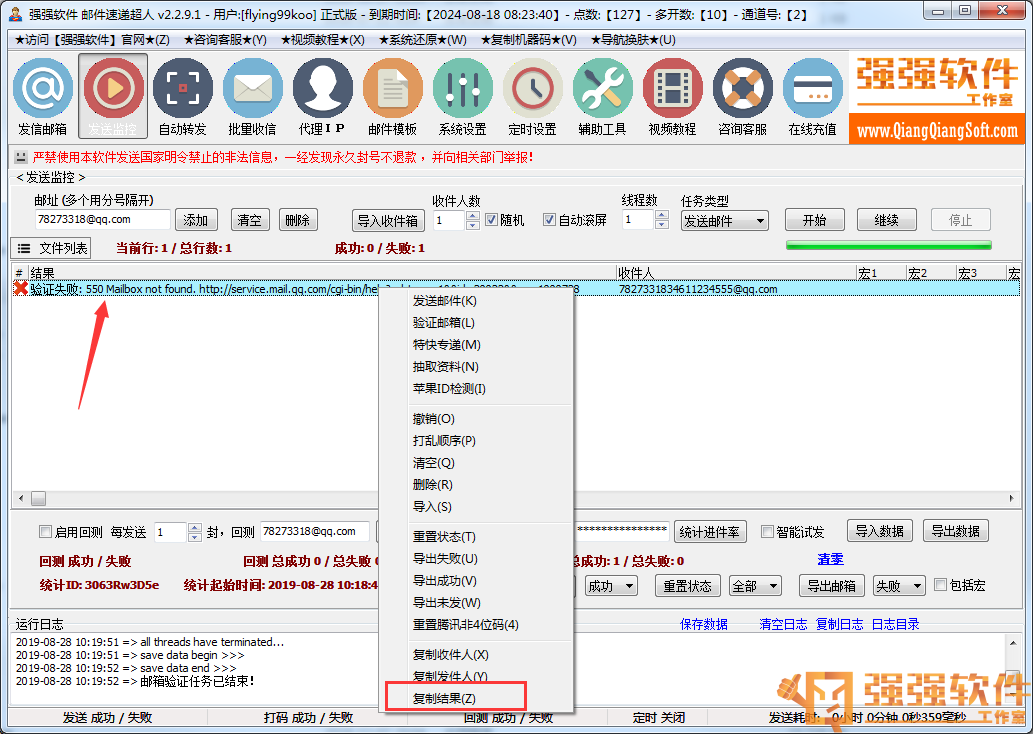The width and height of the screenshot is (1033, 734).
Task: Open the 失败 dropdown beside 导出邮箱
Action: coord(899,586)
